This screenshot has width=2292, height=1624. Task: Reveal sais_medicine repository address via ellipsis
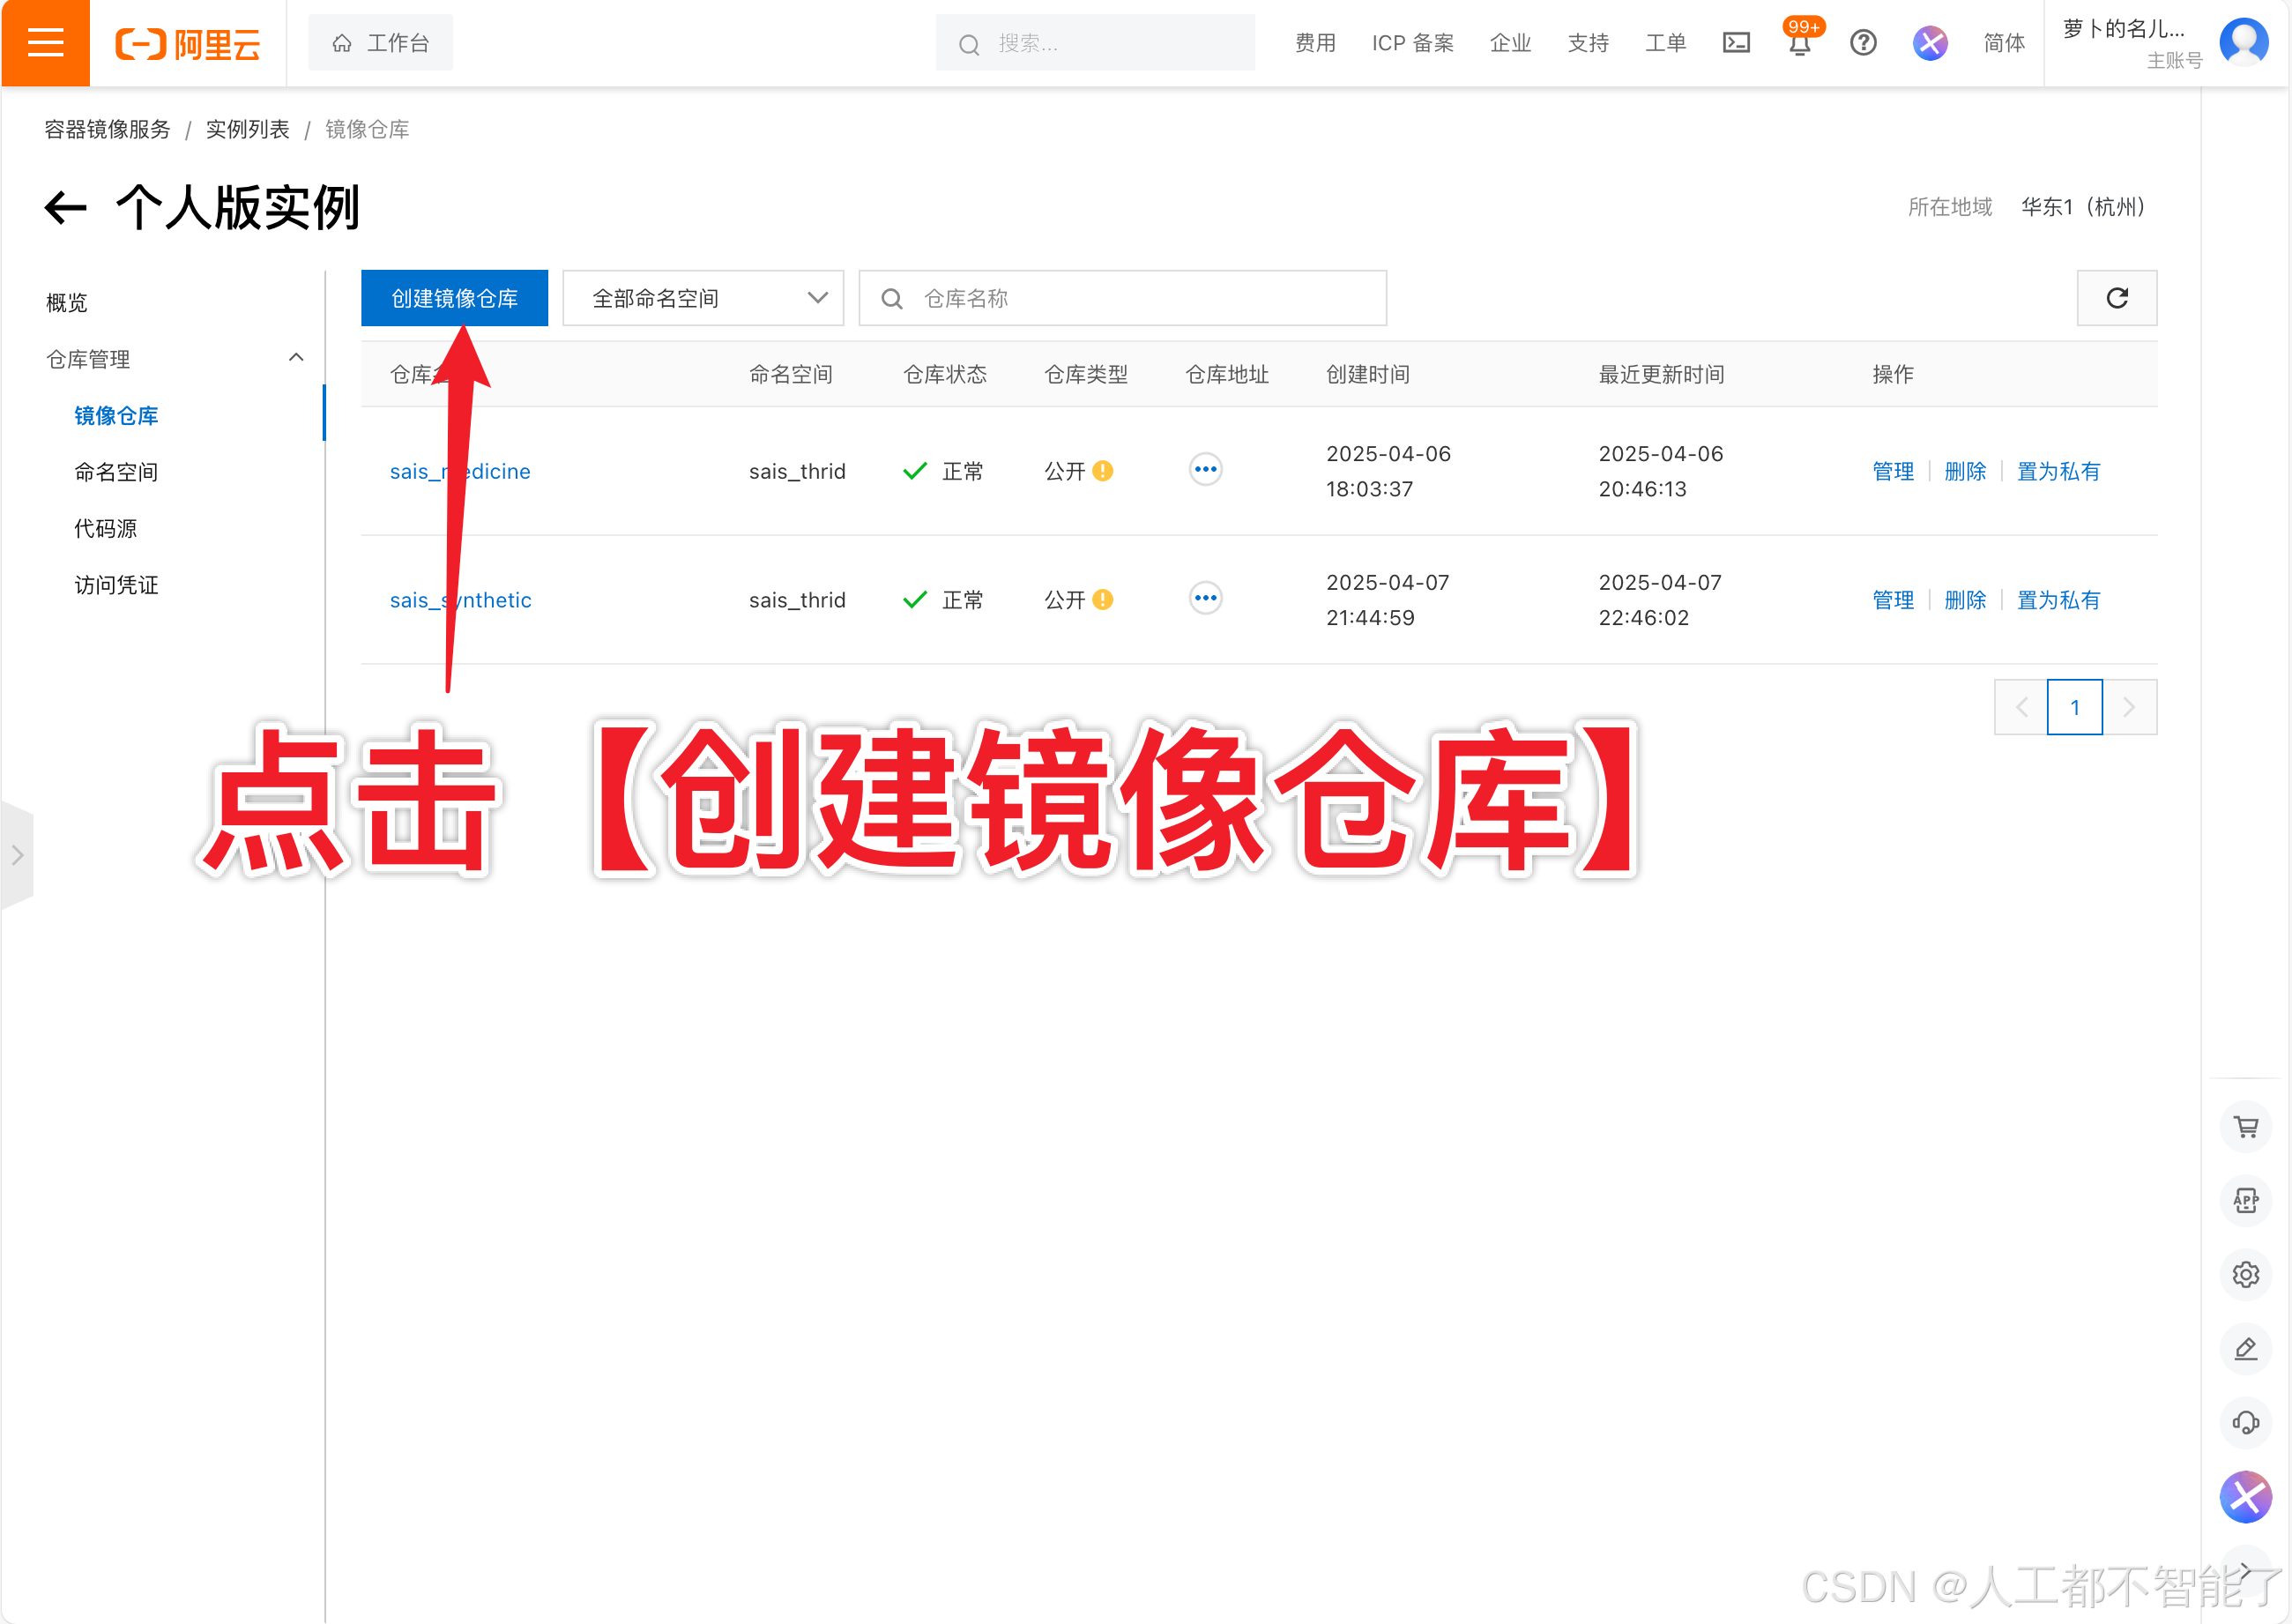[1205, 469]
